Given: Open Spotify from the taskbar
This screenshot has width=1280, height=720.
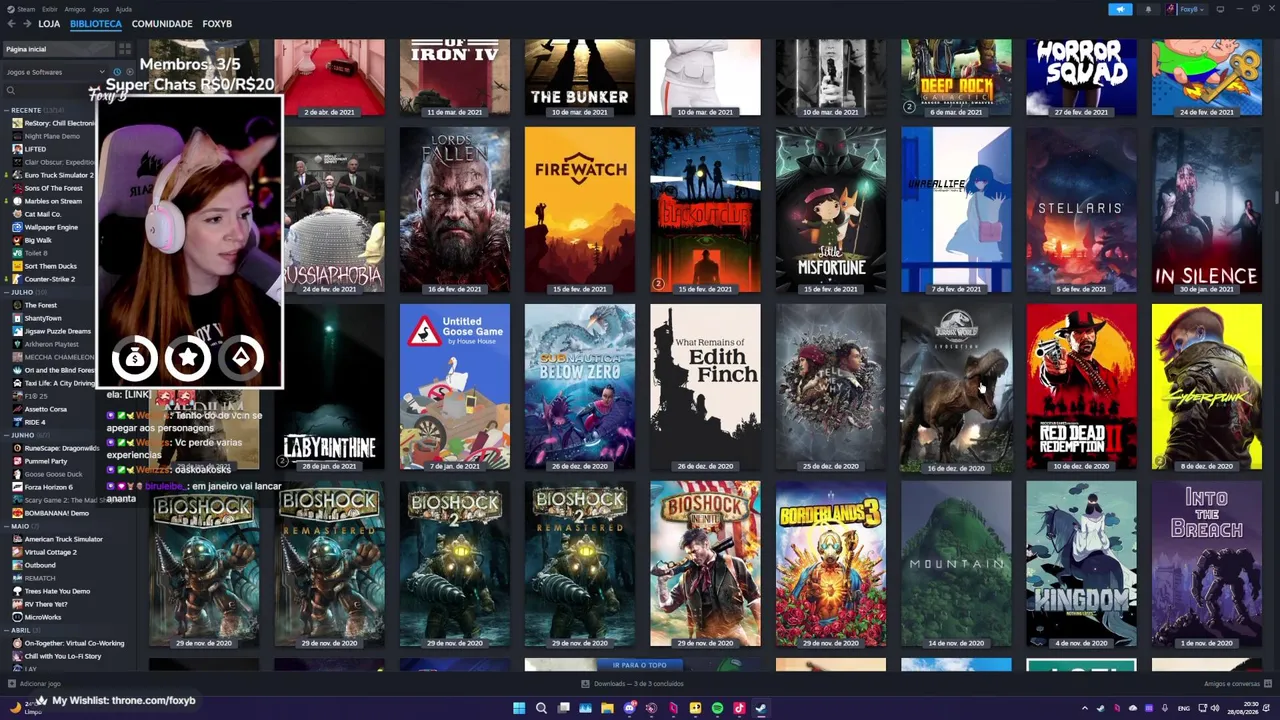Looking at the screenshot, I should pos(717,708).
